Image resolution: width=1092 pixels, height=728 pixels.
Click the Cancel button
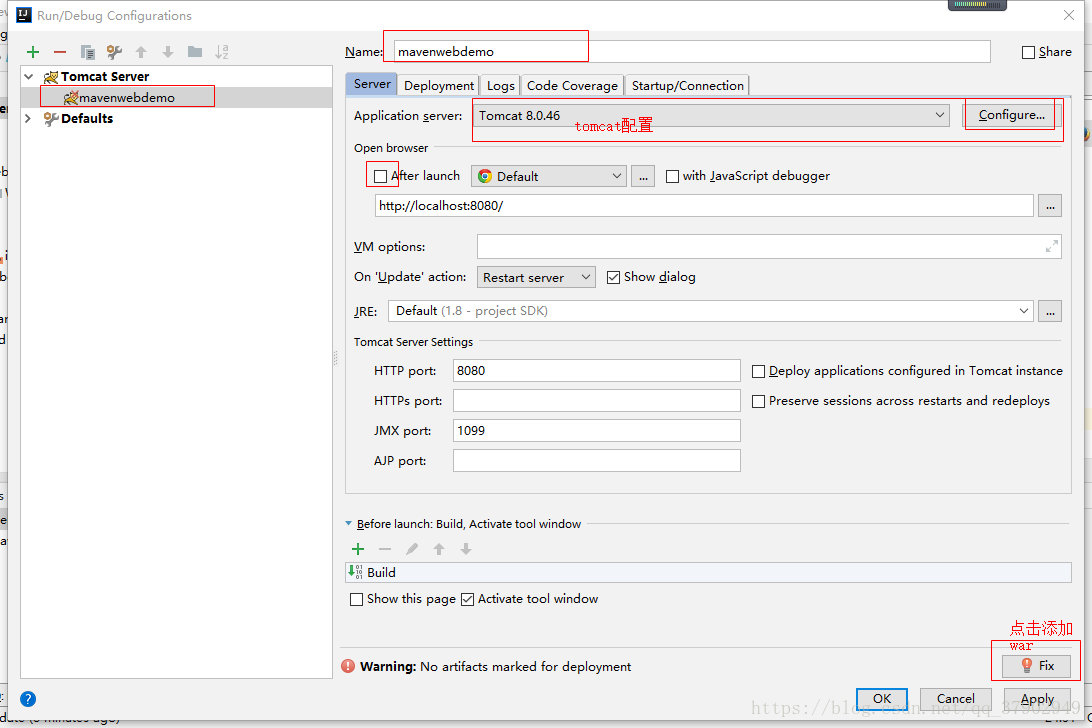coord(956,699)
